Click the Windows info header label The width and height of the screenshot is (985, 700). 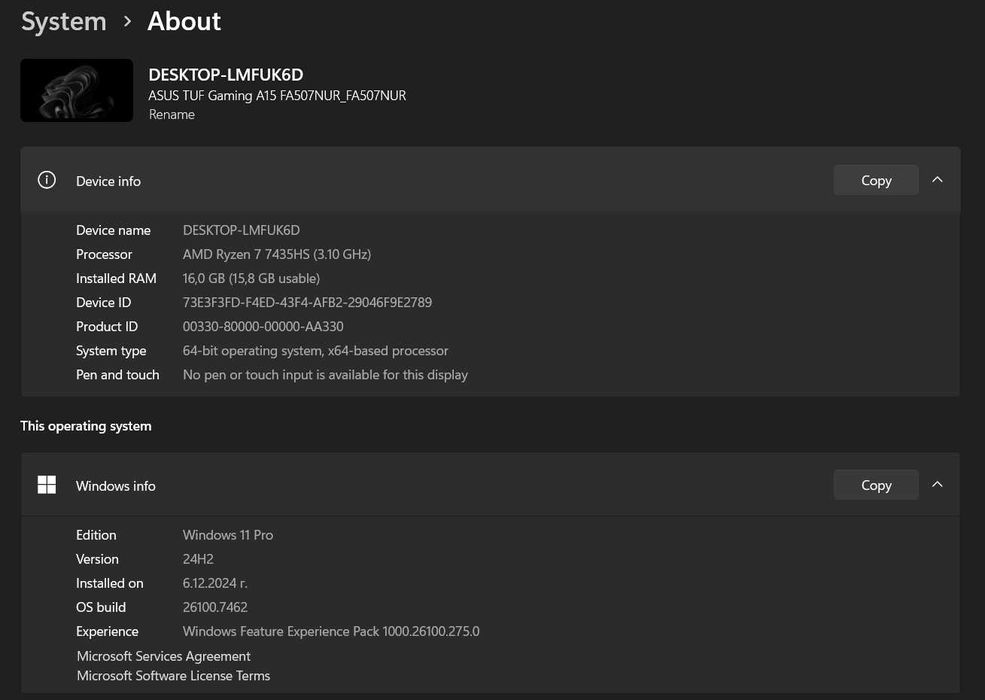(x=116, y=486)
